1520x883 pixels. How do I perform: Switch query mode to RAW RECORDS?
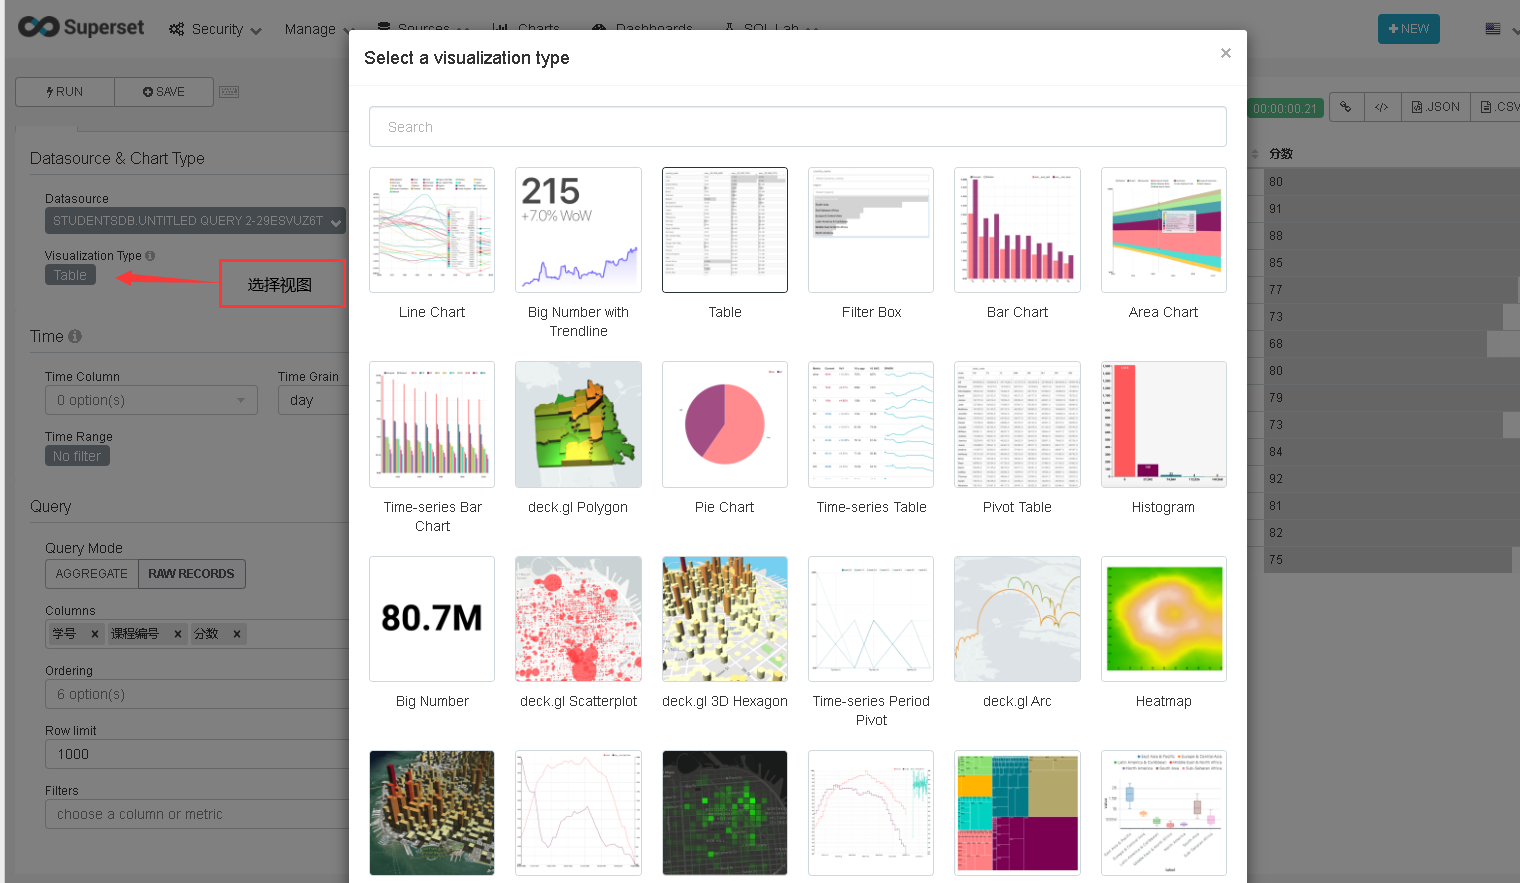(191, 574)
